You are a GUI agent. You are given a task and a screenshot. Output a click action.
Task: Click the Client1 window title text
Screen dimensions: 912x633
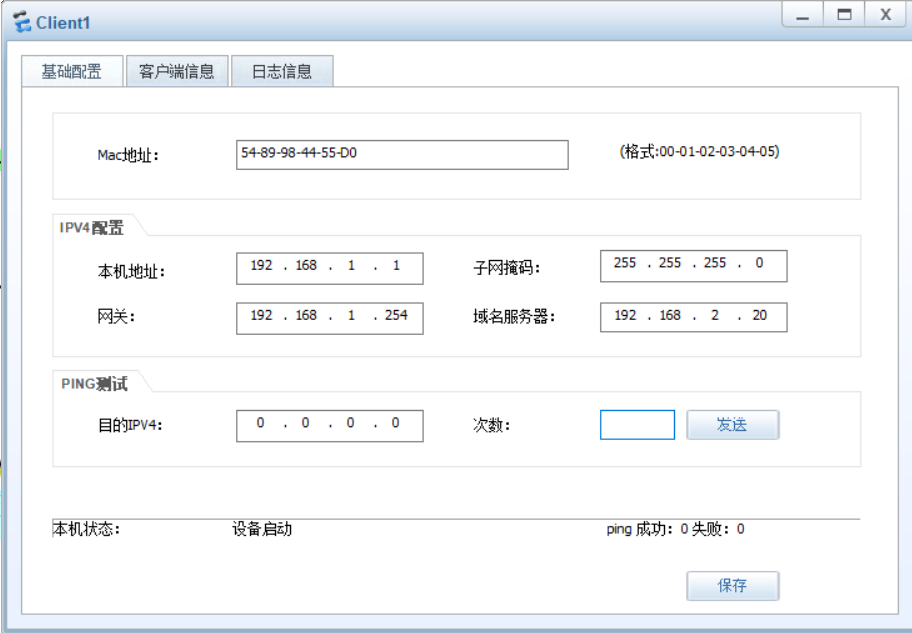63,23
